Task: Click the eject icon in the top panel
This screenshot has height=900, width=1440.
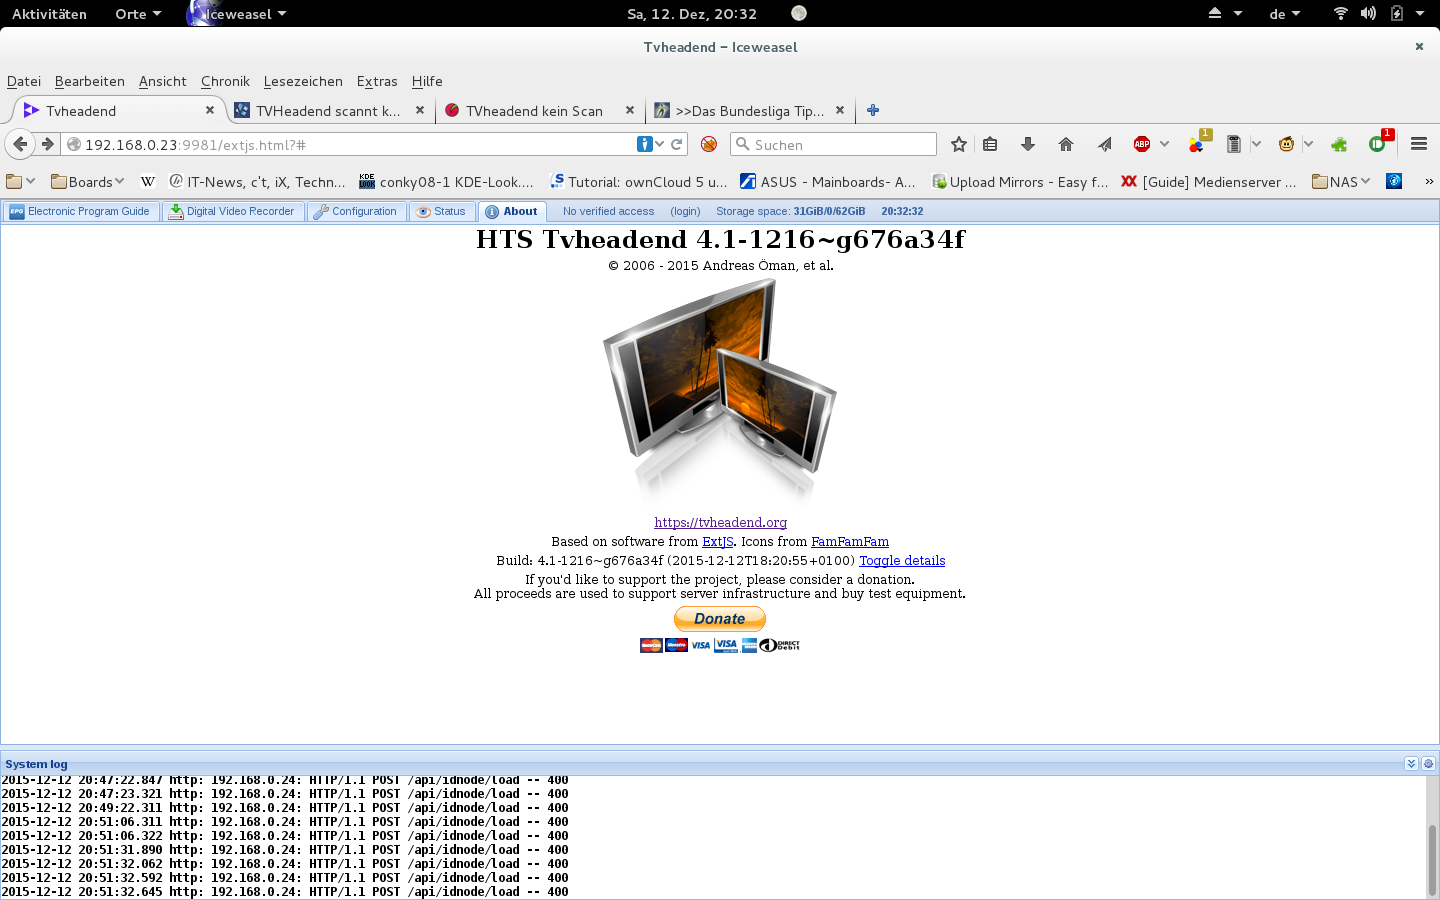Action: (1215, 13)
